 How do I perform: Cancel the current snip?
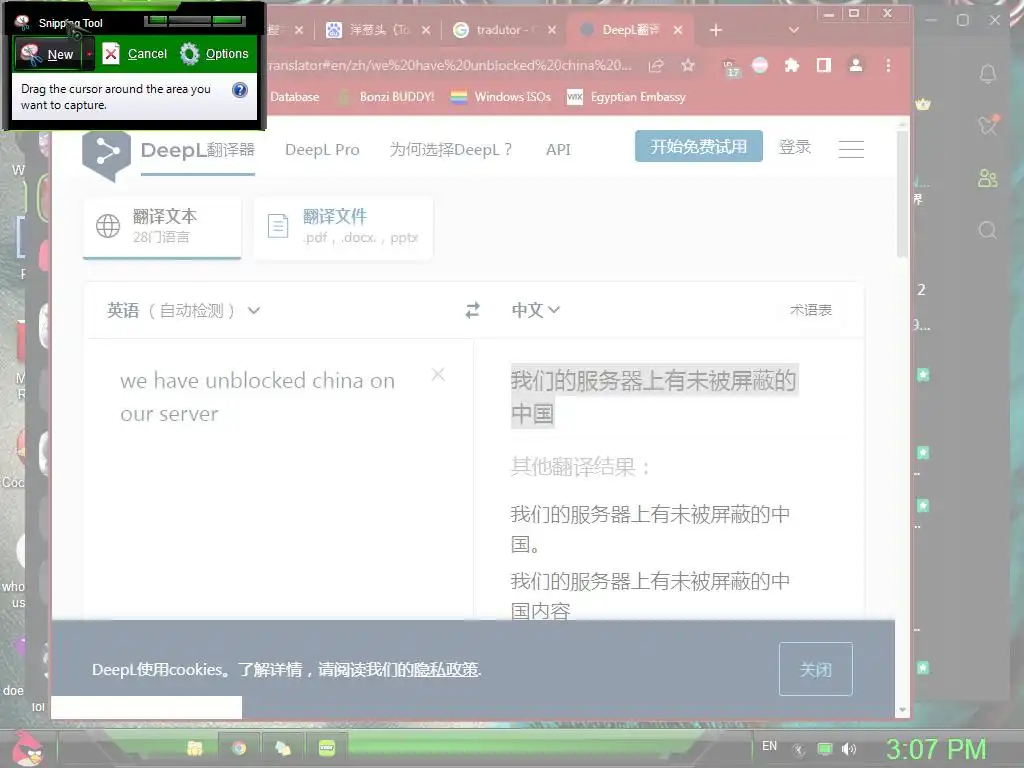pyautogui.click(x=135, y=54)
